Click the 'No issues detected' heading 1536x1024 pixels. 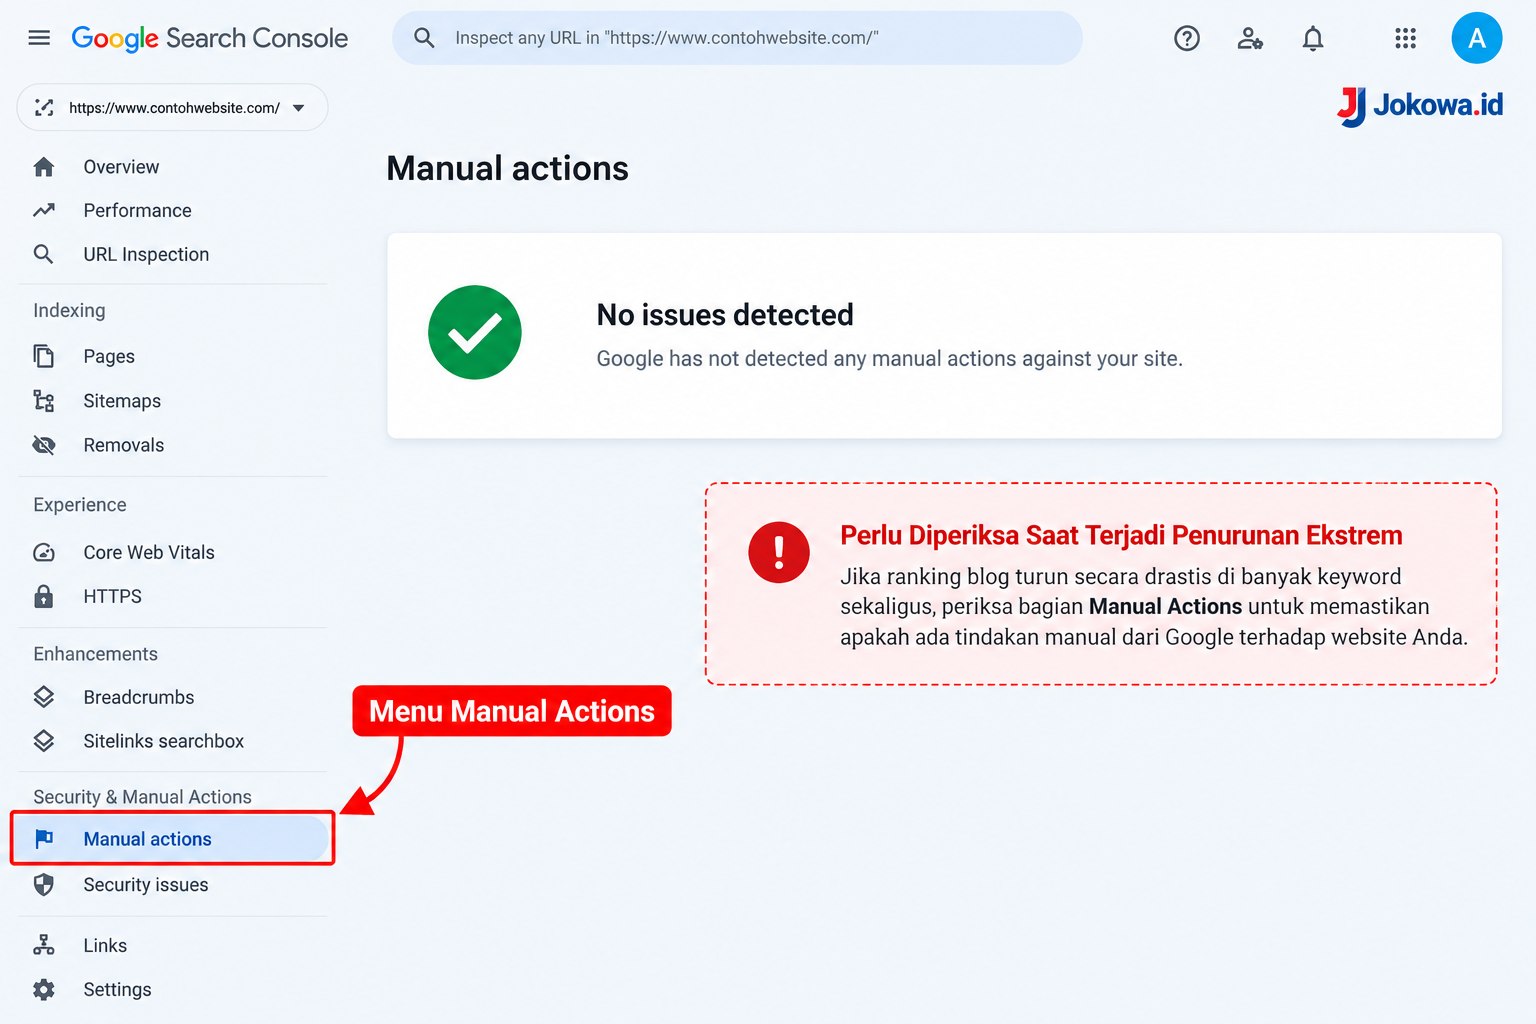coord(725,315)
